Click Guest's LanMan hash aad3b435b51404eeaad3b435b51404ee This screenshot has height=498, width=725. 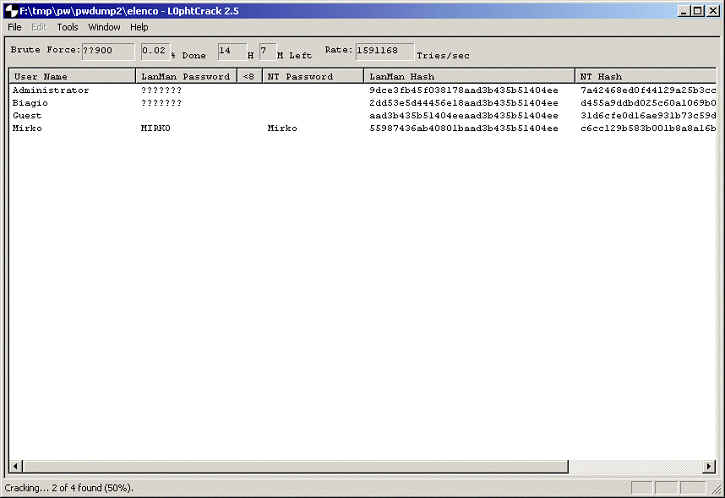click(464, 116)
